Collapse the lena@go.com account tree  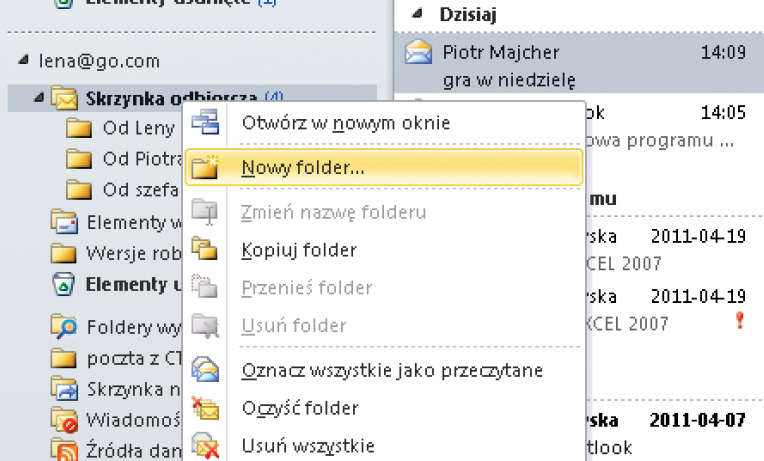tap(23, 61)
